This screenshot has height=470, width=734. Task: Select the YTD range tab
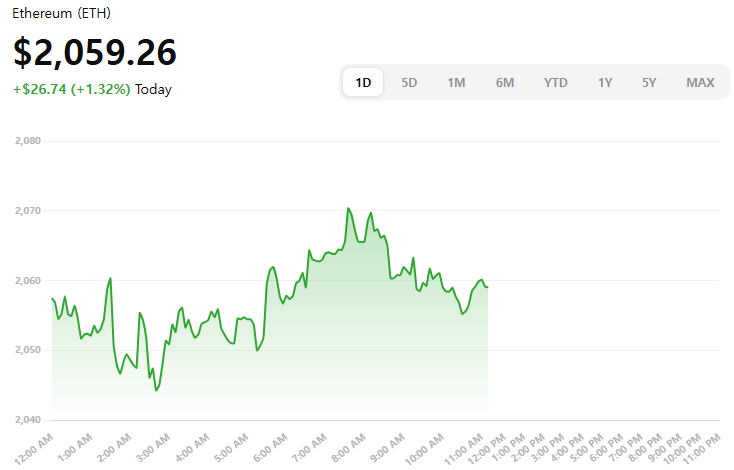tap(556, 82)
